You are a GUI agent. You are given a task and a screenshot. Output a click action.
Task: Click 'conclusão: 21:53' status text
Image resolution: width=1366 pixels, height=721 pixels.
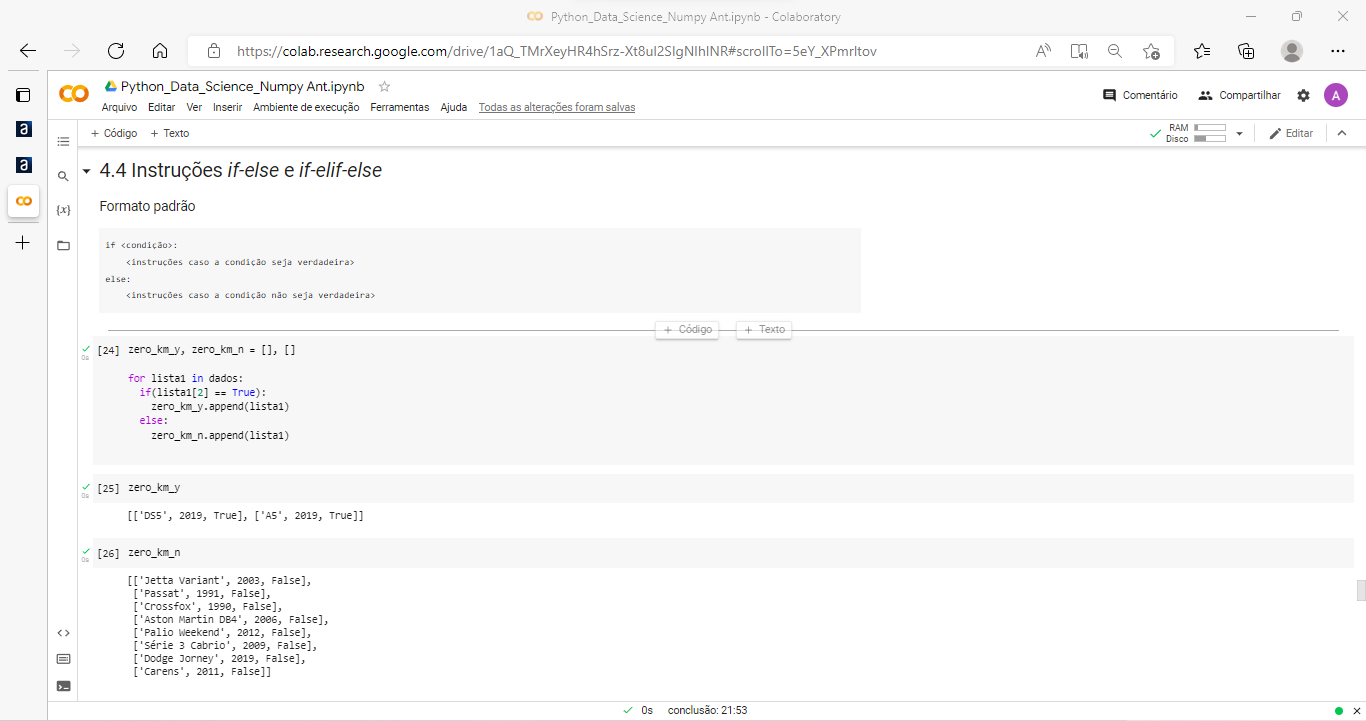coord(707,710)
